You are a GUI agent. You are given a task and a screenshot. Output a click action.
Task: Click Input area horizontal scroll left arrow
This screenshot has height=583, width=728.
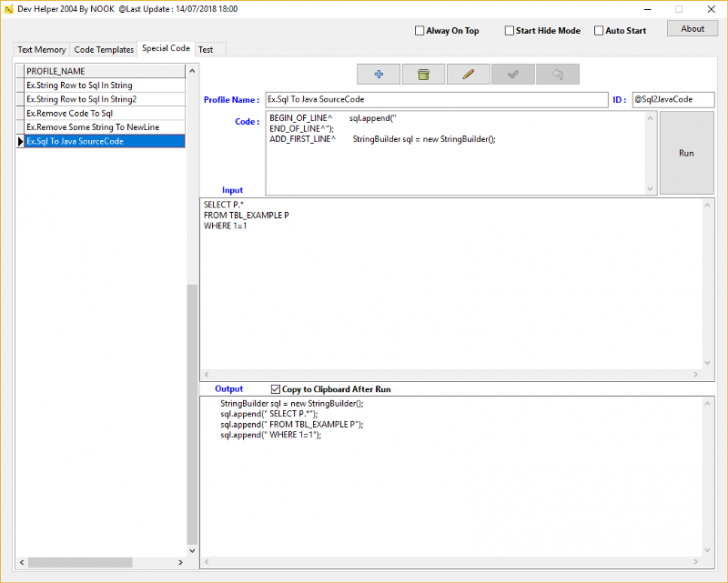(207, 374)
